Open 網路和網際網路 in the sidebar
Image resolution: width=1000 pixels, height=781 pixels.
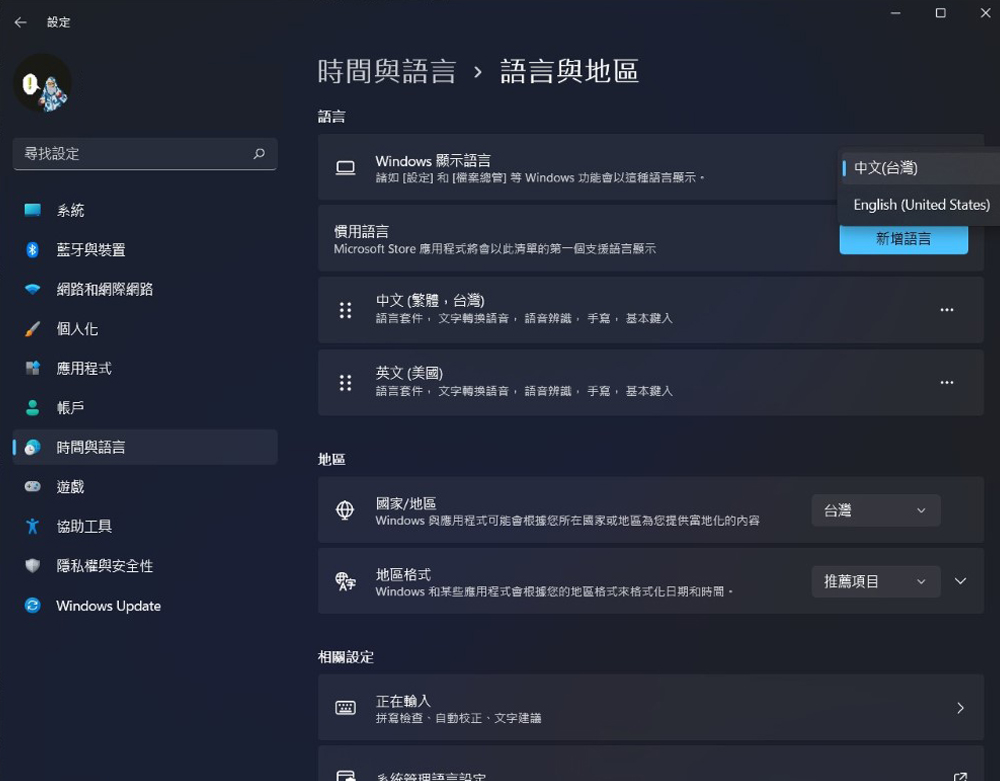pos(145,289)
